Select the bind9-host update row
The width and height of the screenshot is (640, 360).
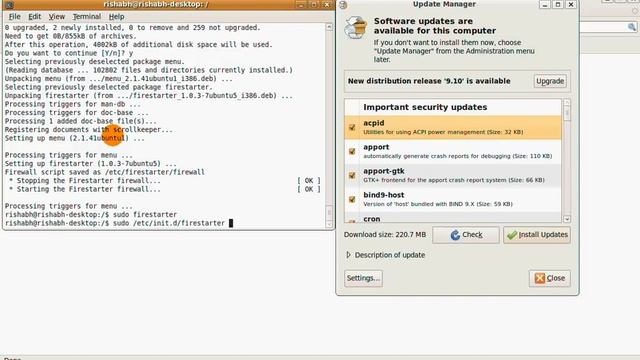pyautogui.click(x=453, y=200)
